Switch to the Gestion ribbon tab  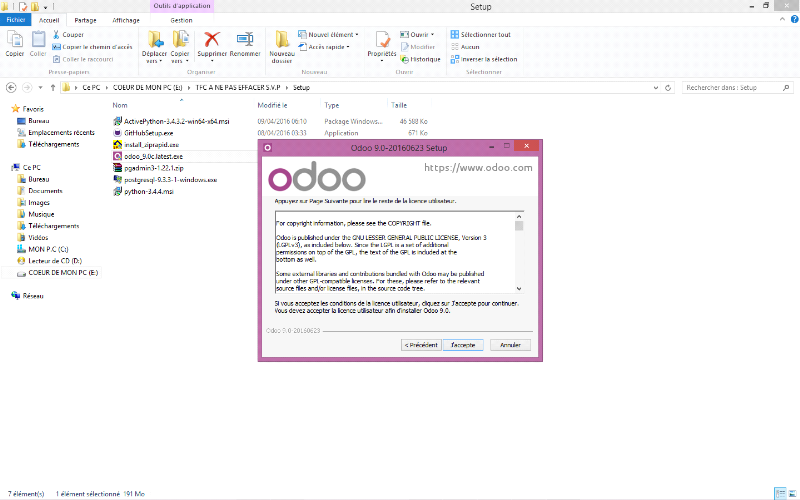pyautogui.click(x=181, y=20)
